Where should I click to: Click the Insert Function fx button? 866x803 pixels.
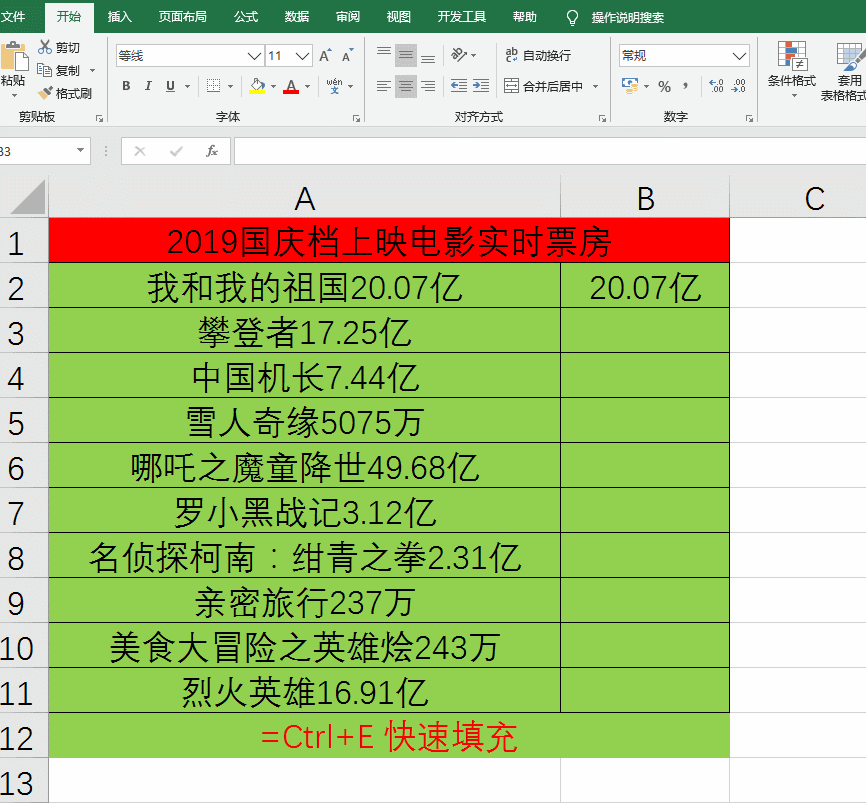point(212,151)
